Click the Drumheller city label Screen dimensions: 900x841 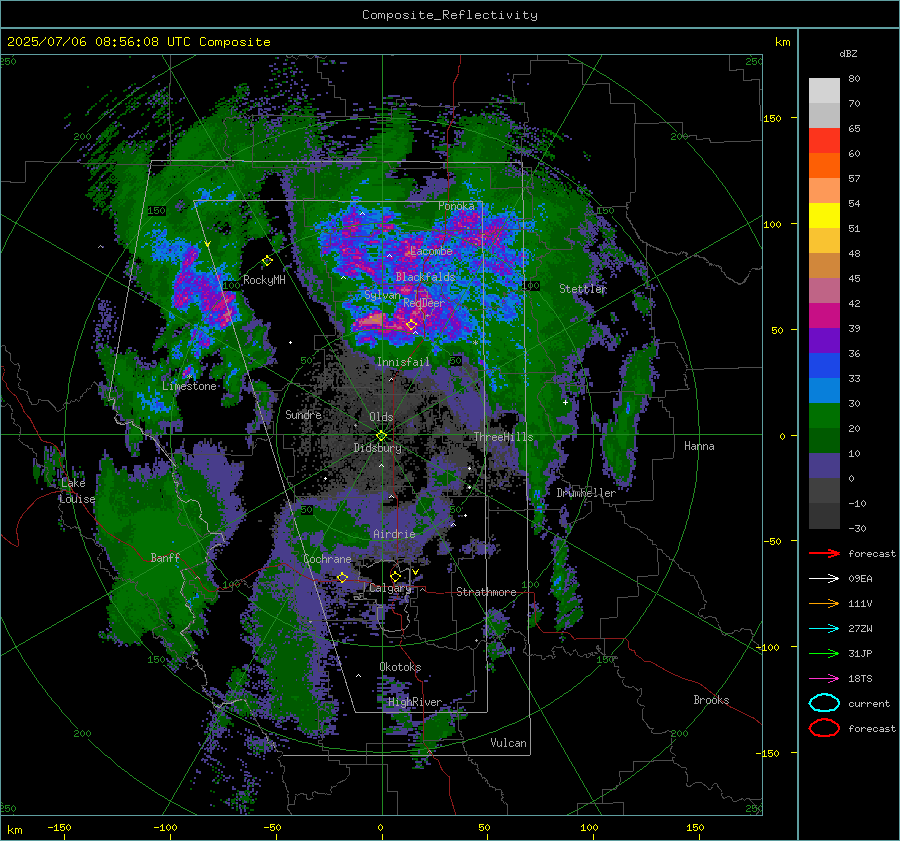click(586, 493)
